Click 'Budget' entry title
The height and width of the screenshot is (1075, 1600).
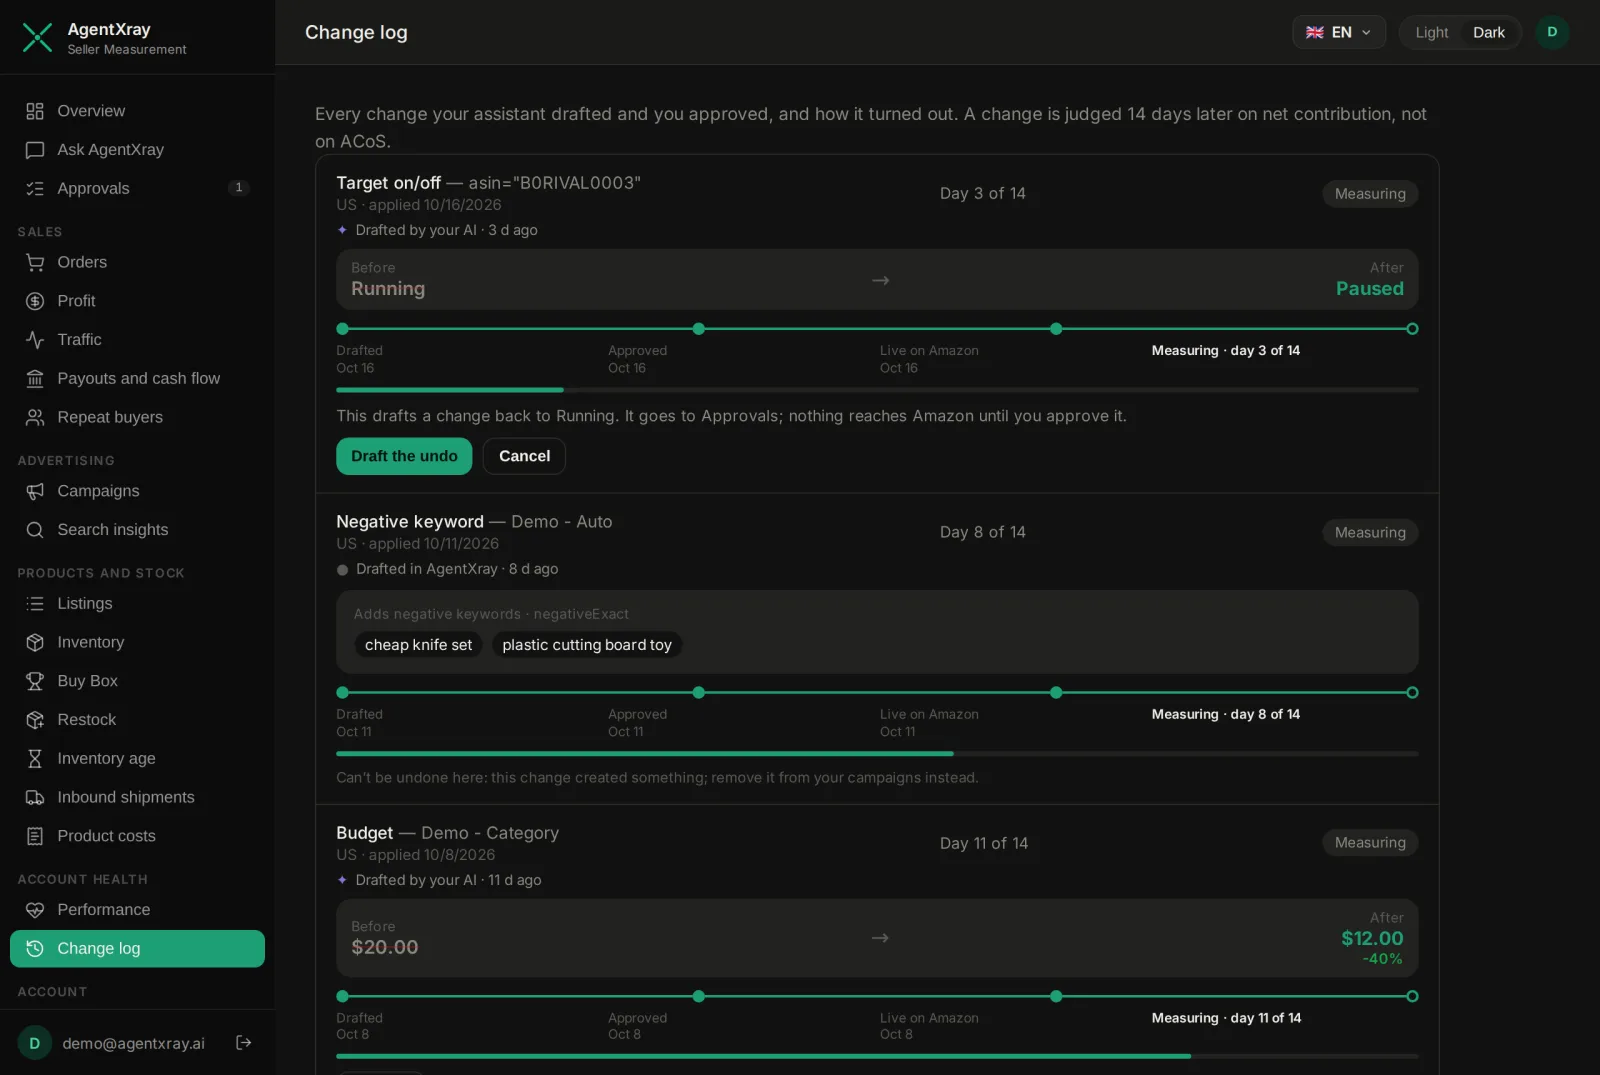[365, 833]
